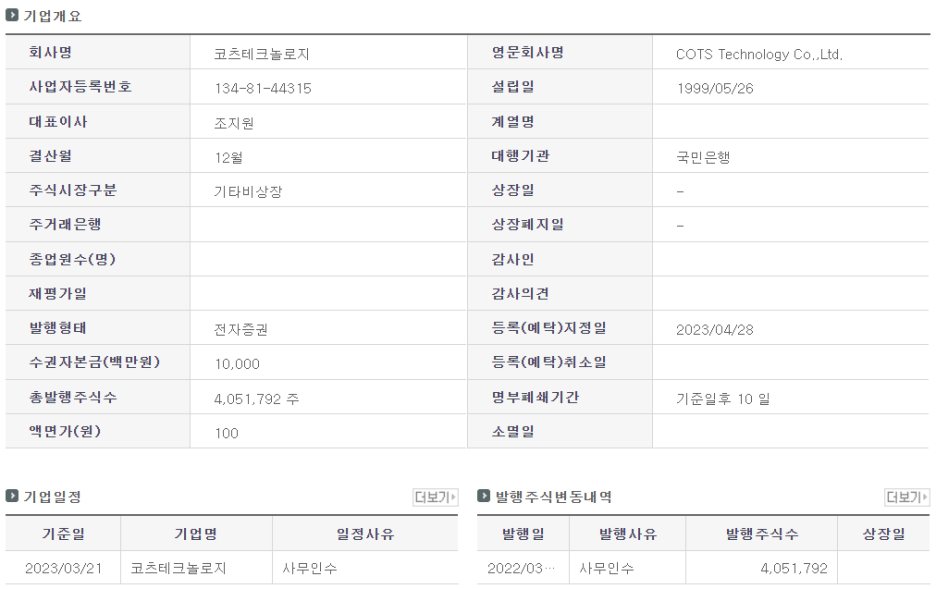Click the 발행일 column header
The height and width of the screenshot is (589, 936).
tap(523, 534)
